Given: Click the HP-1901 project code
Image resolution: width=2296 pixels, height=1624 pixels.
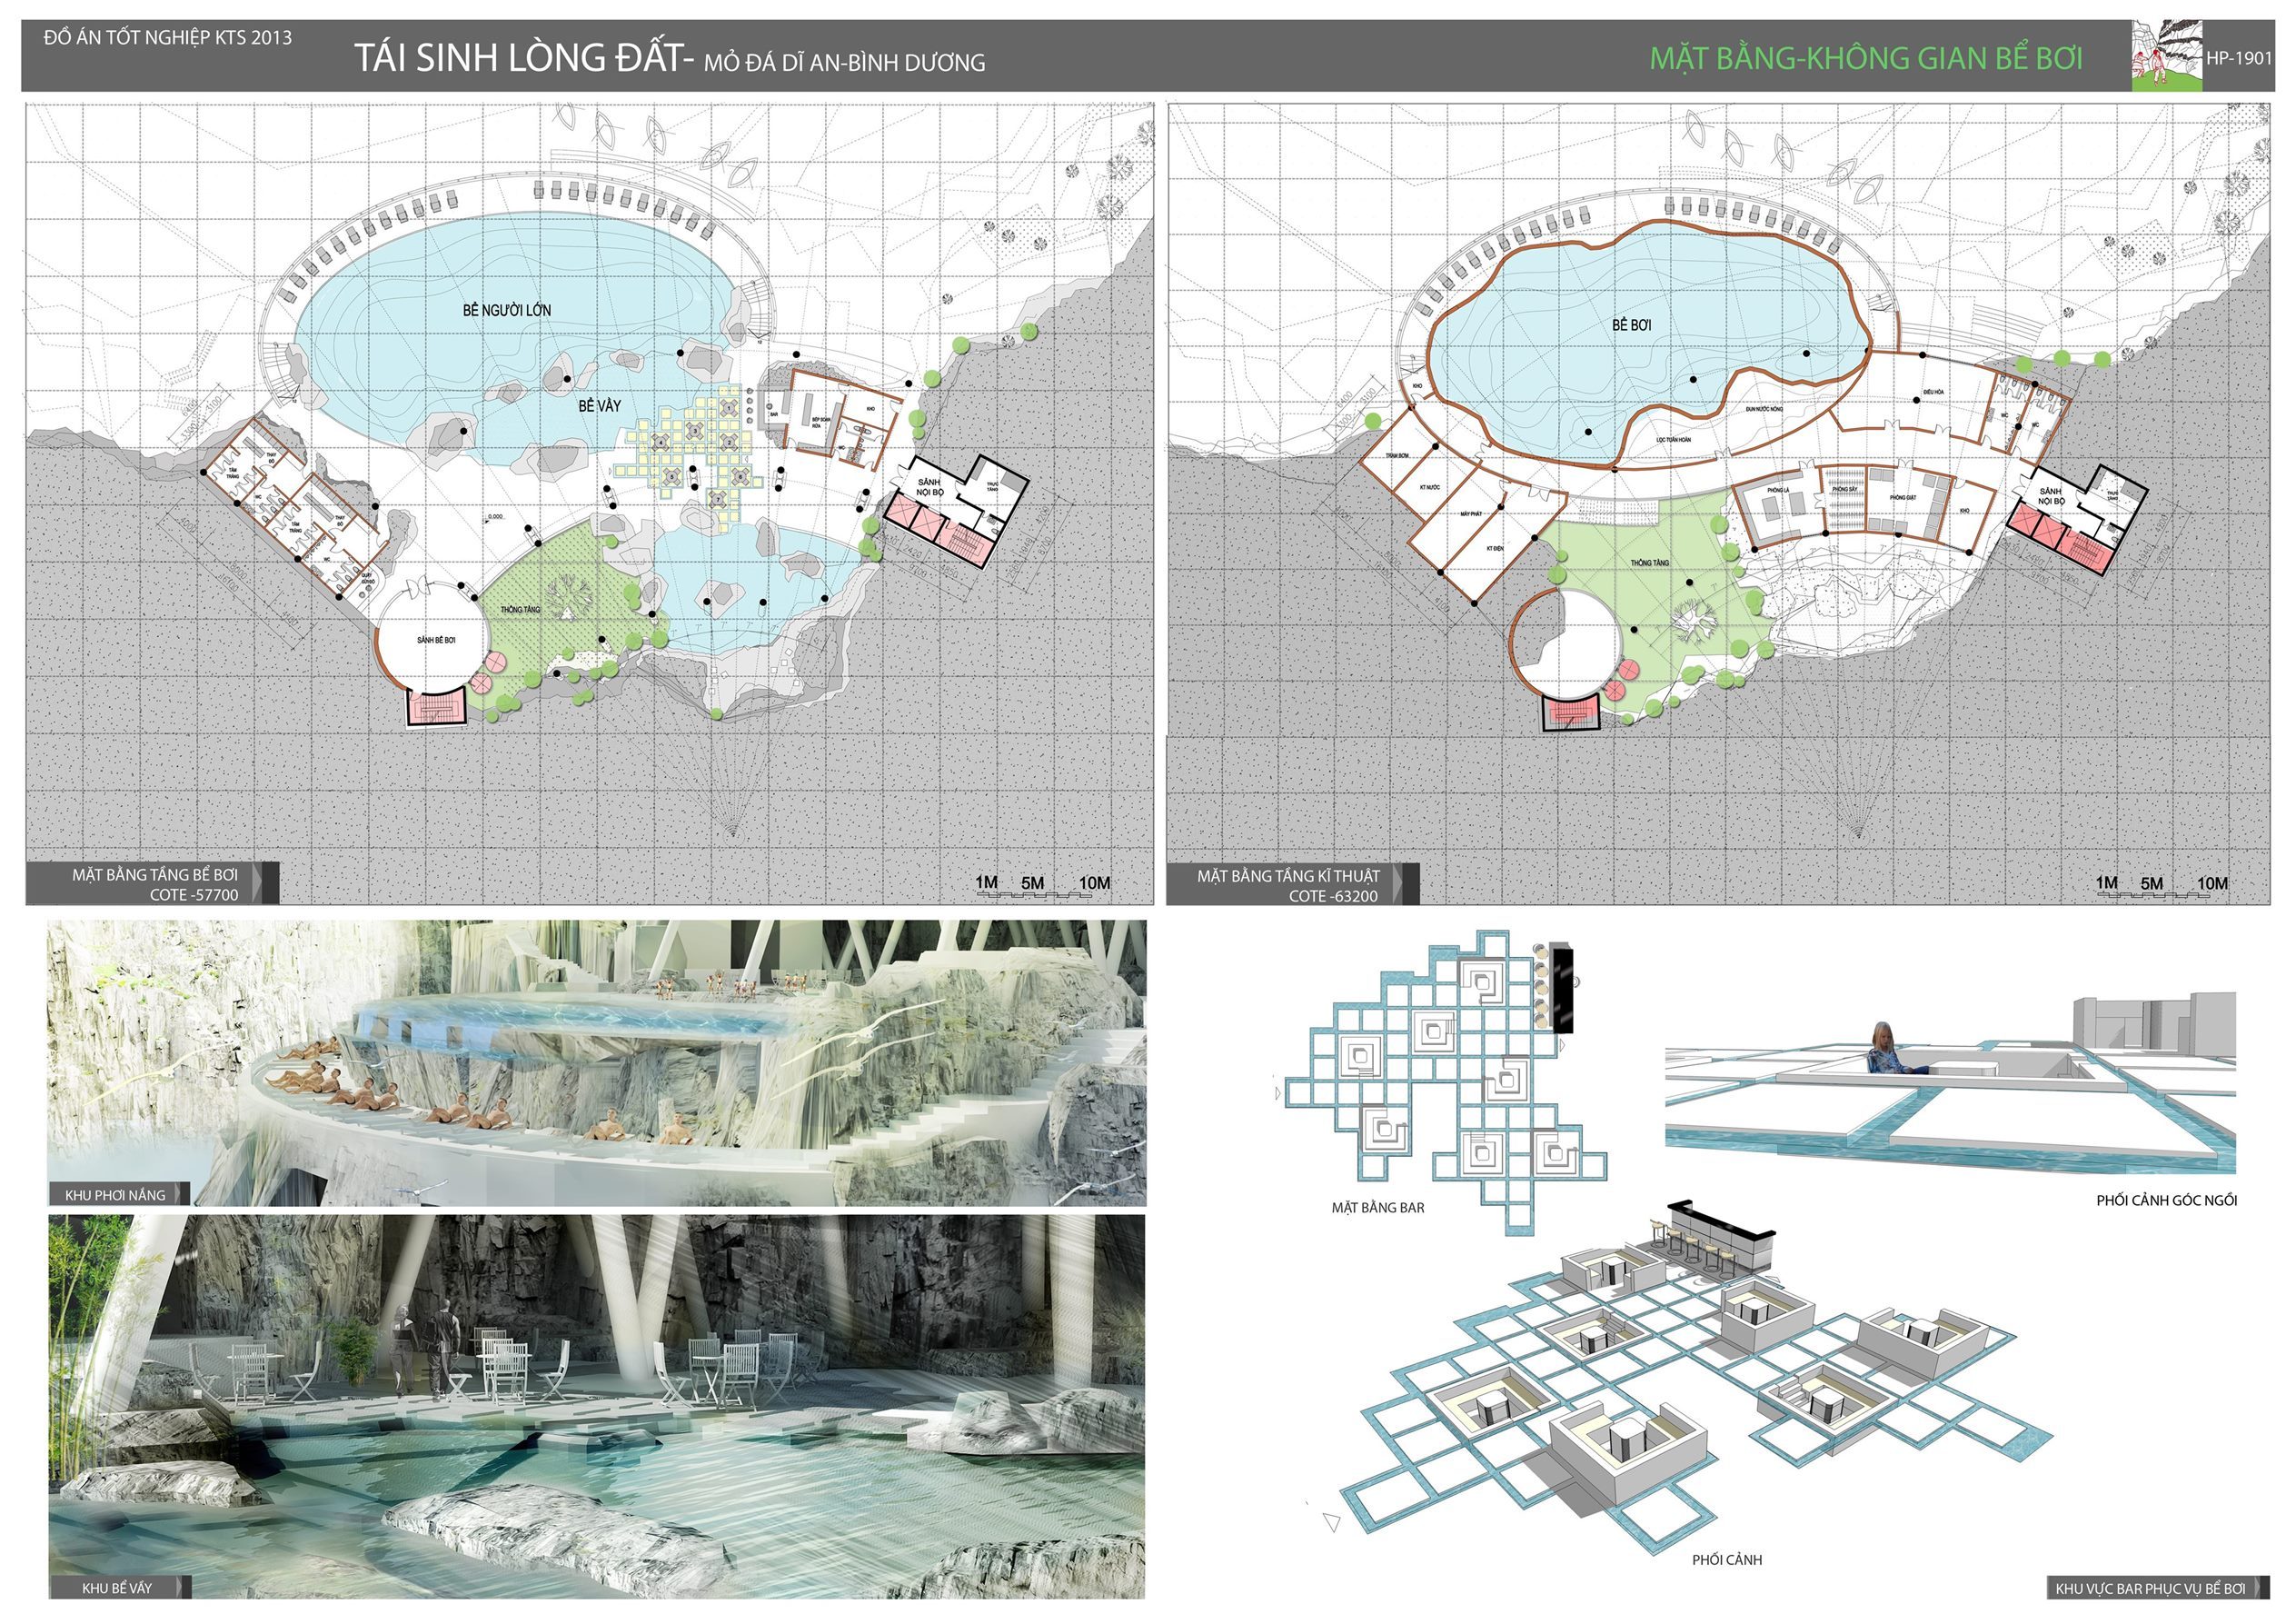Looking at the screenshot, I should tap(2238, 58).
